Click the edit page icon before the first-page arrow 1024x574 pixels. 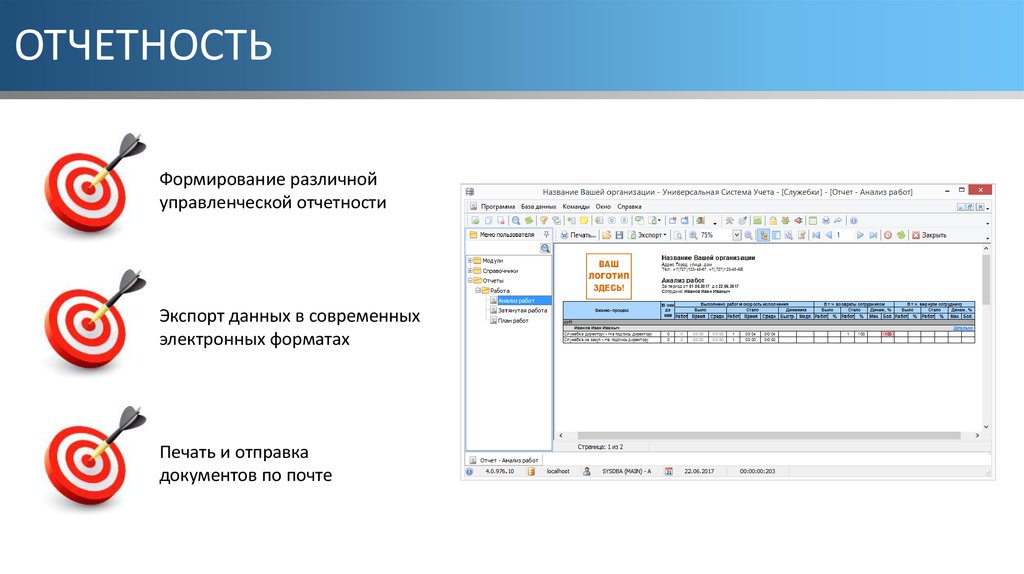point(802,235)
